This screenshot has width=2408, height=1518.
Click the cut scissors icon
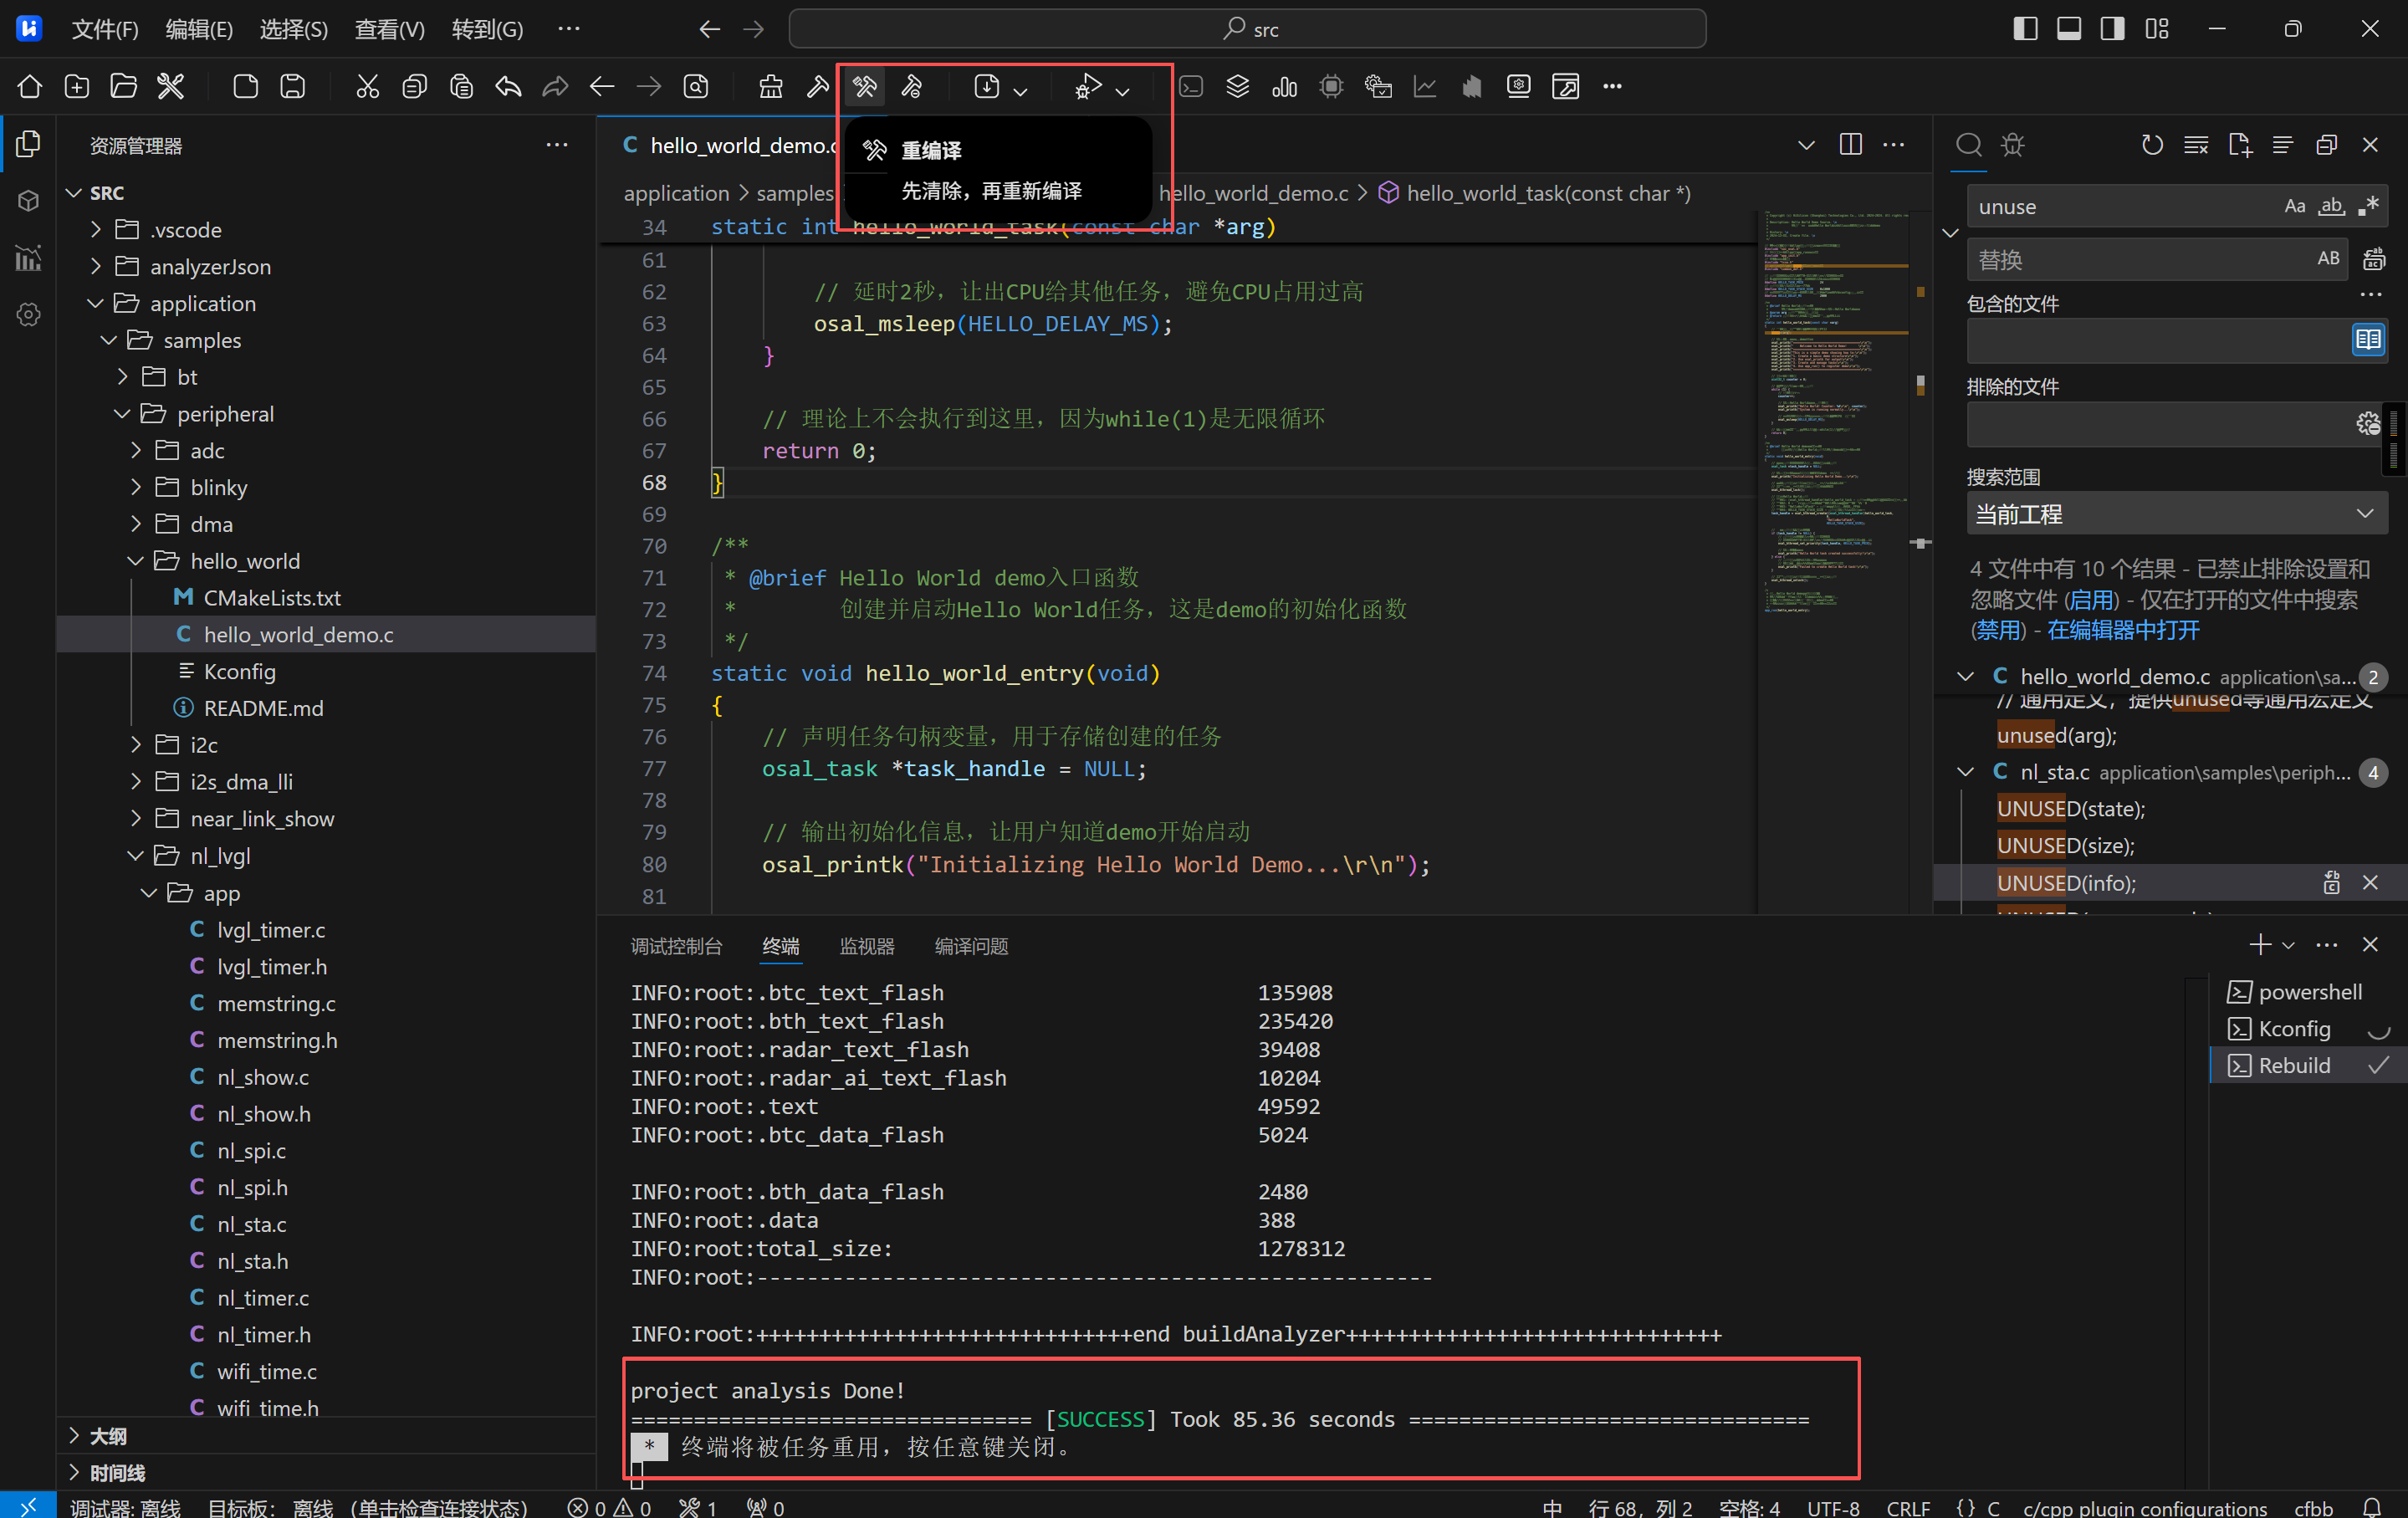(367, 86)
